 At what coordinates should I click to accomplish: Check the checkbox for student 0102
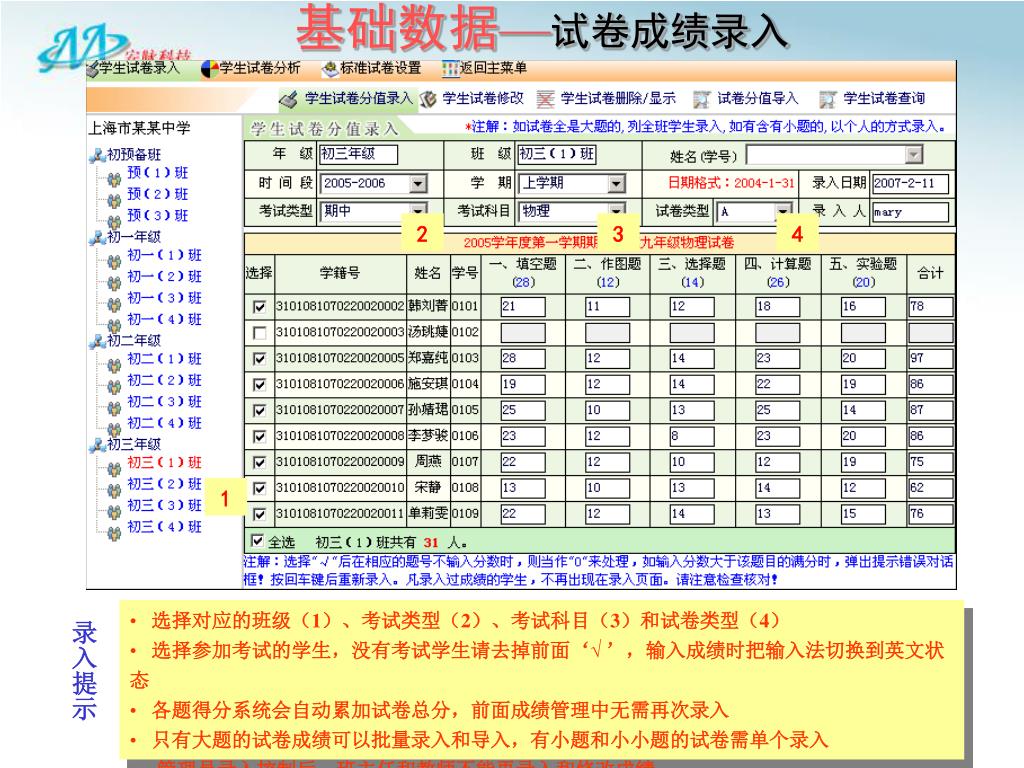259,332
